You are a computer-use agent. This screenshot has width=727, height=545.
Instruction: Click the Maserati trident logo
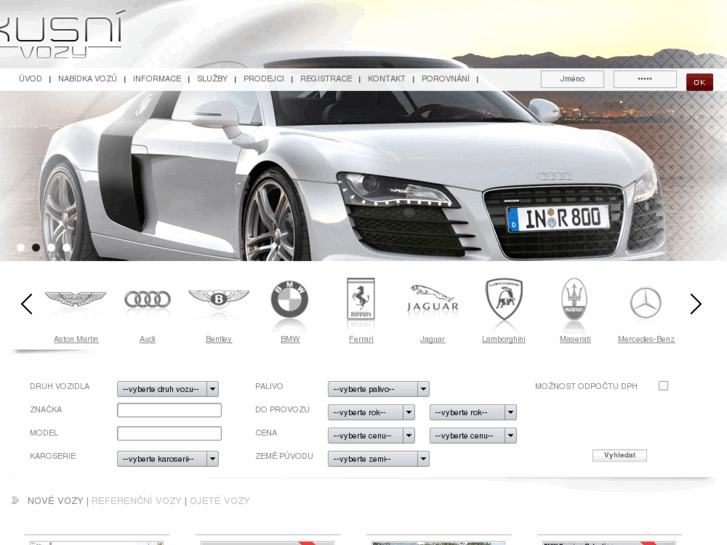(574, 299)
